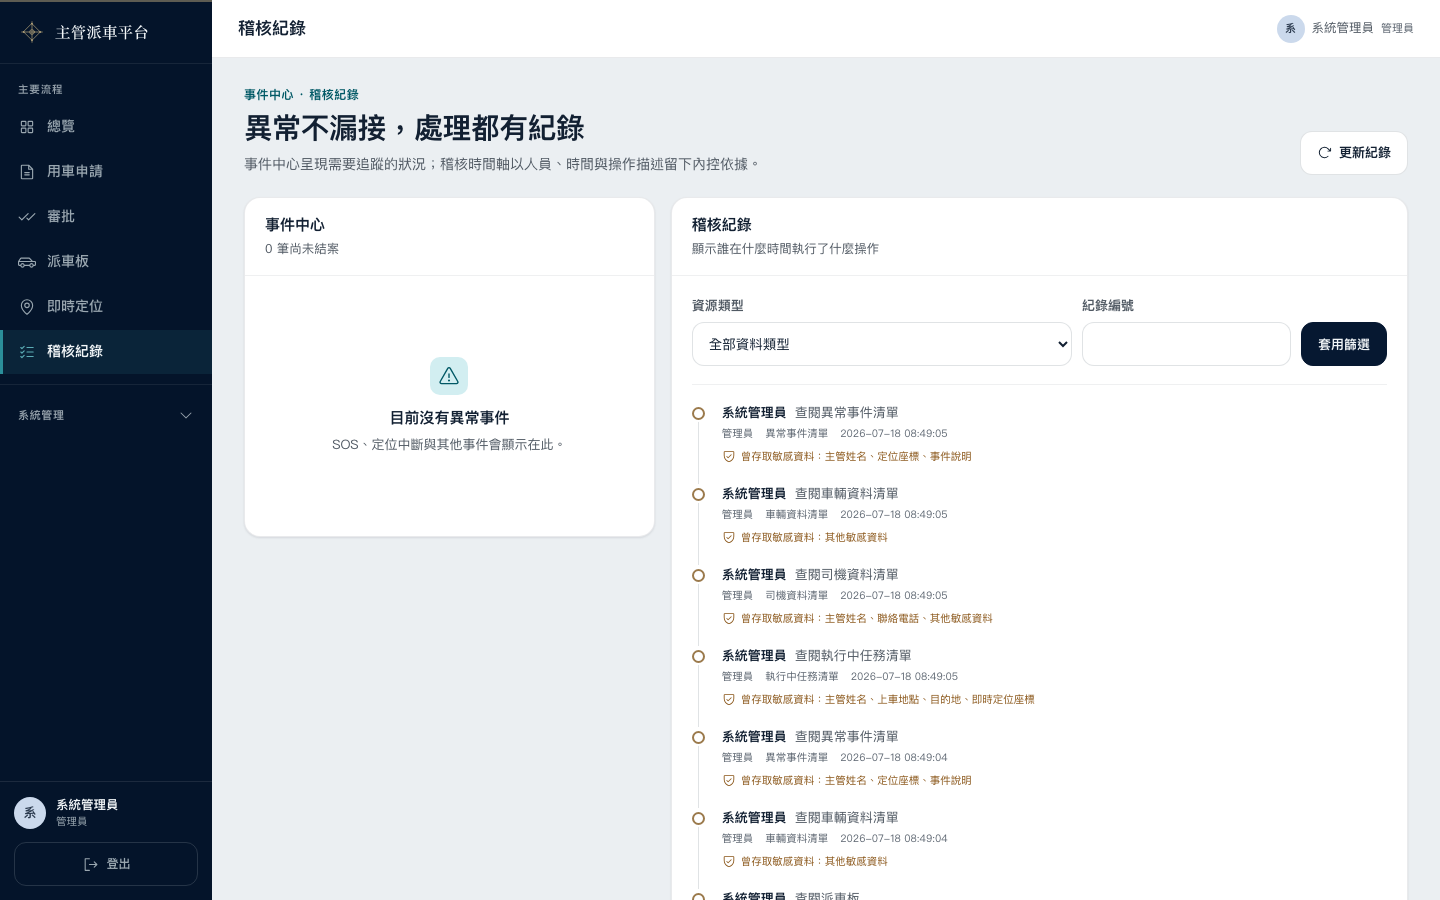Click 目前沒有異常事件 empty state text

(449, 418)
